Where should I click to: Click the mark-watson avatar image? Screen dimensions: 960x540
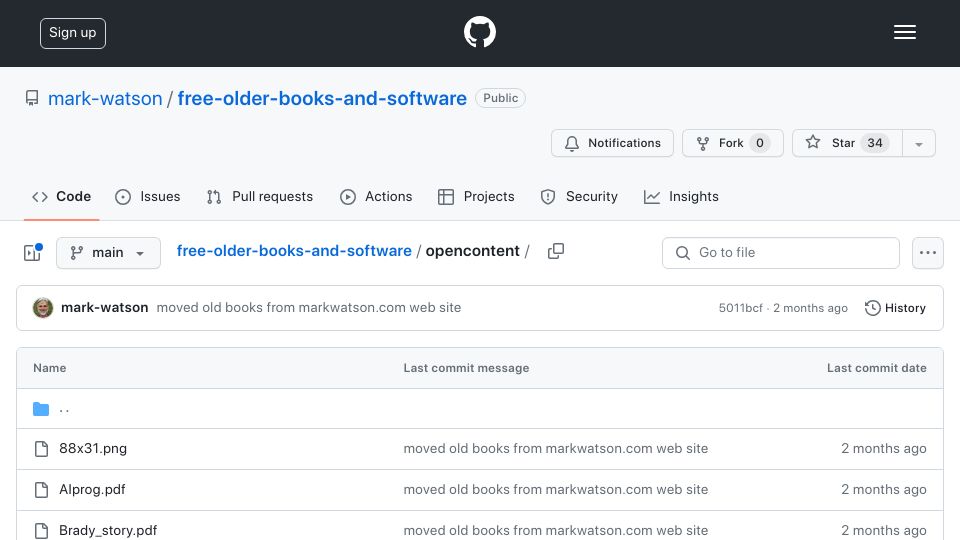pos(43,307)
